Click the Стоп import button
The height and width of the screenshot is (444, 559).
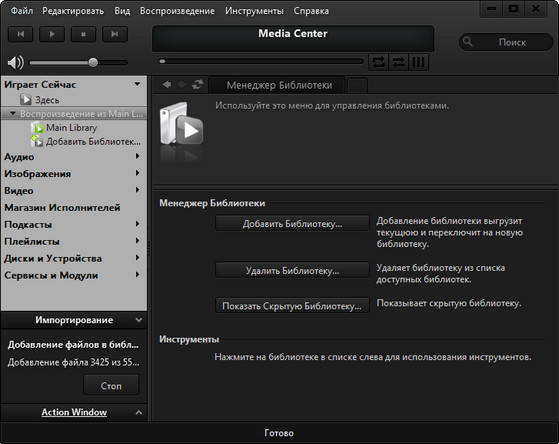tap(111, 386)
